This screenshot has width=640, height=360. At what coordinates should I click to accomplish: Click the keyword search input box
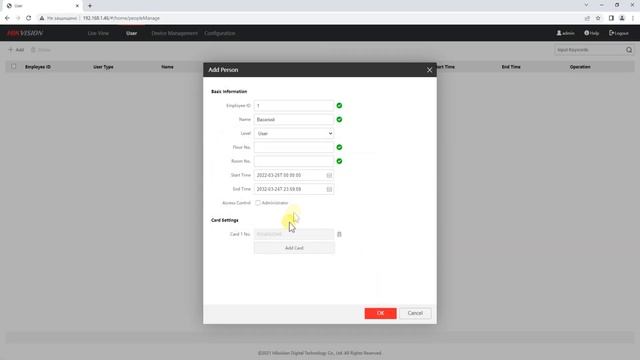(590, 50)
